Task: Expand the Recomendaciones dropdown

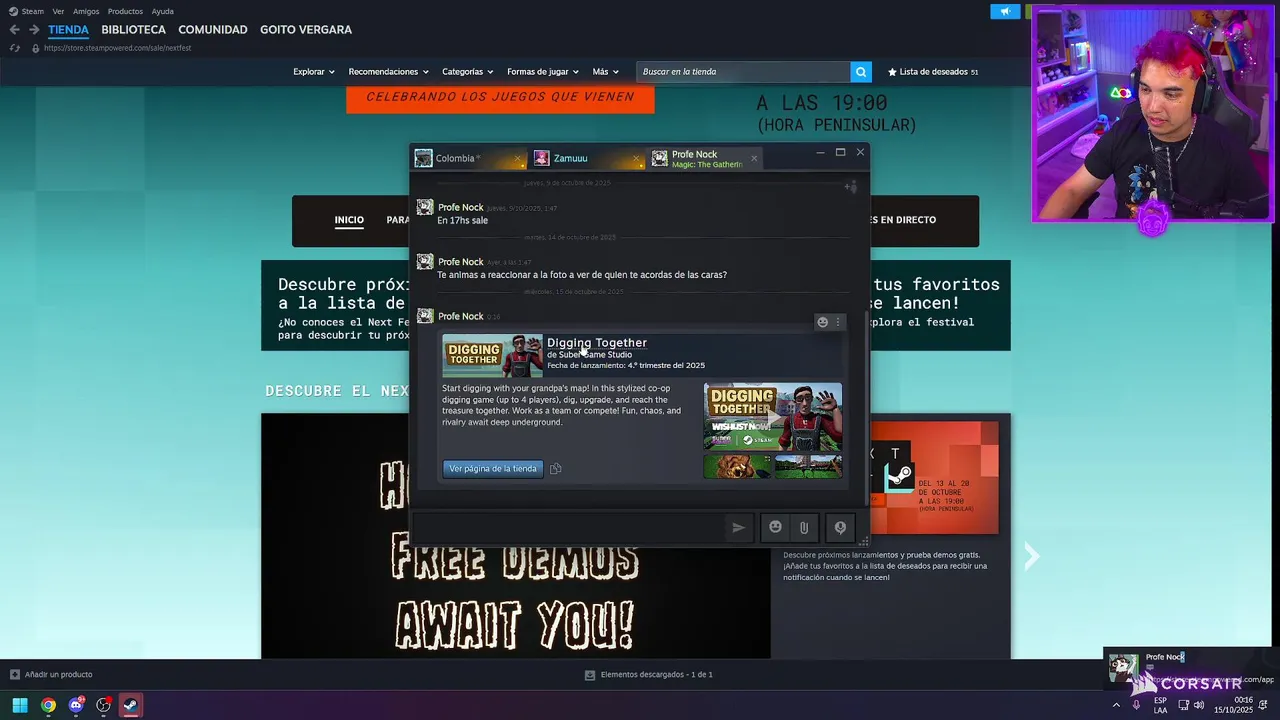Action: [x=388, y=72]
